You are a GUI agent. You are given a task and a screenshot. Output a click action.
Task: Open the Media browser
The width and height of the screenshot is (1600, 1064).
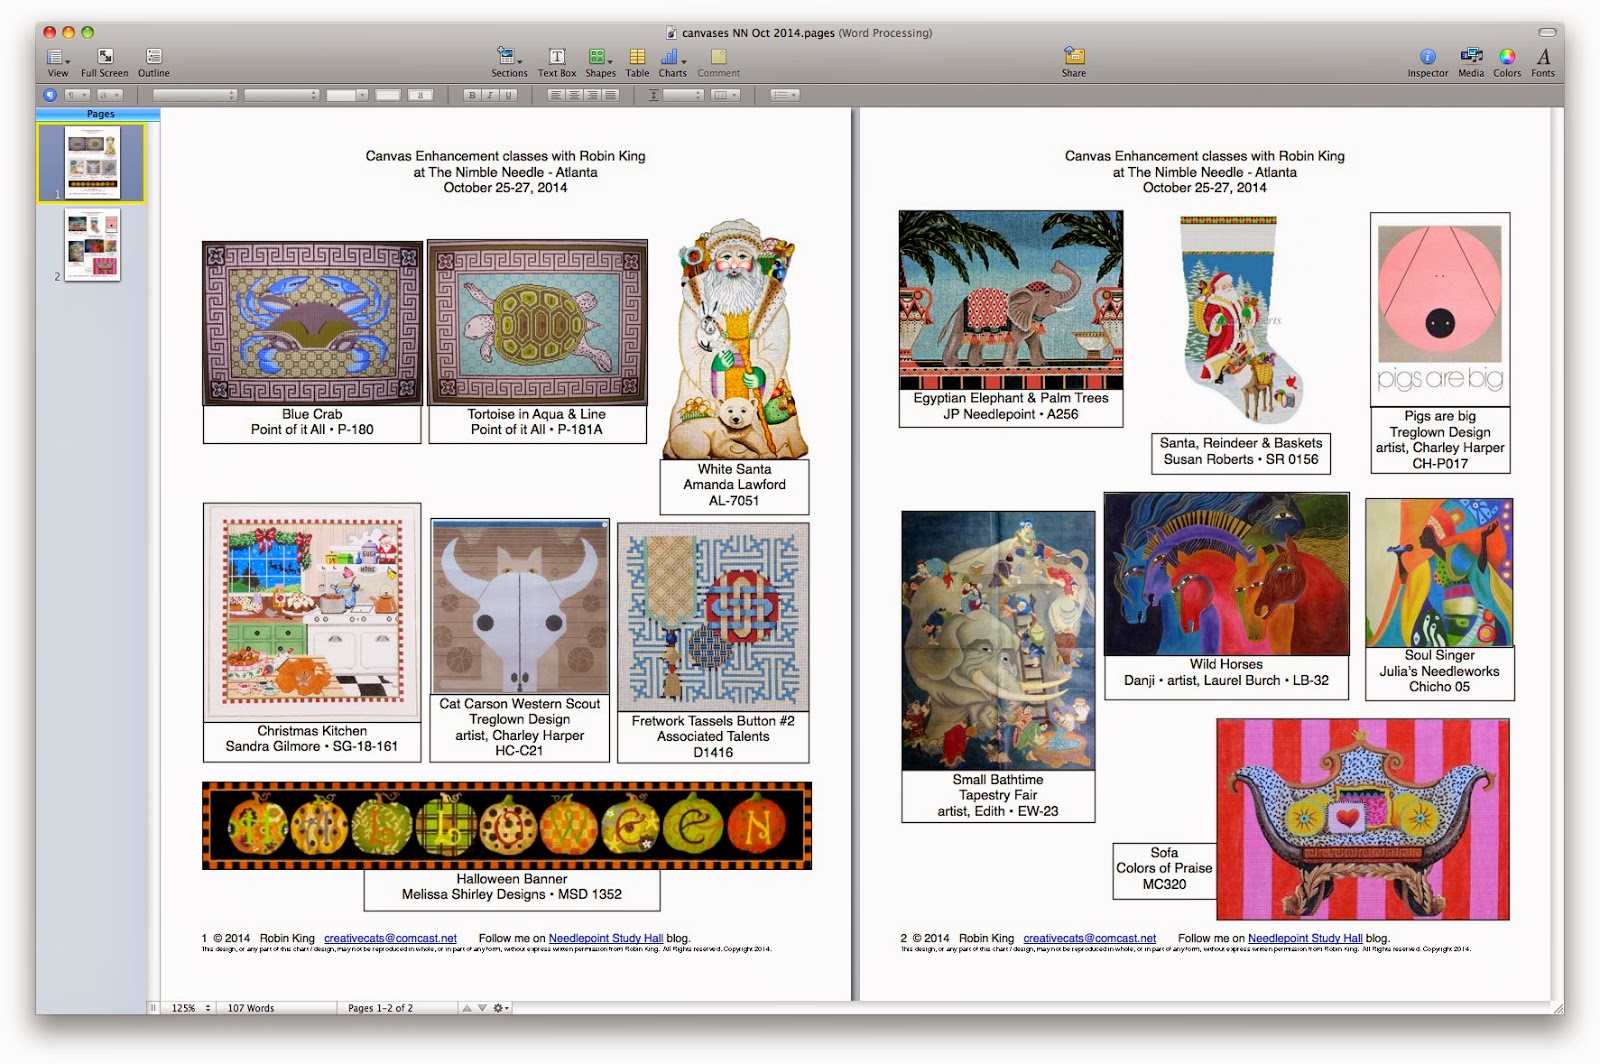(x=1470, y=60)
